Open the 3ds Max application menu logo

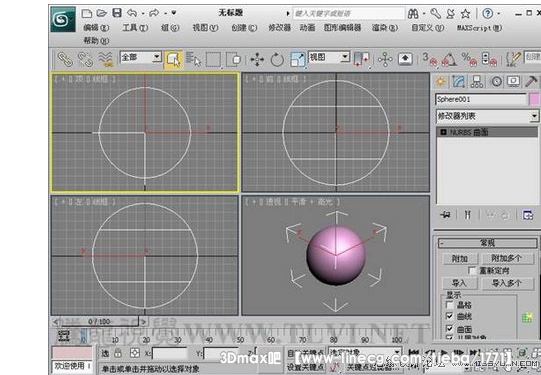tap(63, 19)
